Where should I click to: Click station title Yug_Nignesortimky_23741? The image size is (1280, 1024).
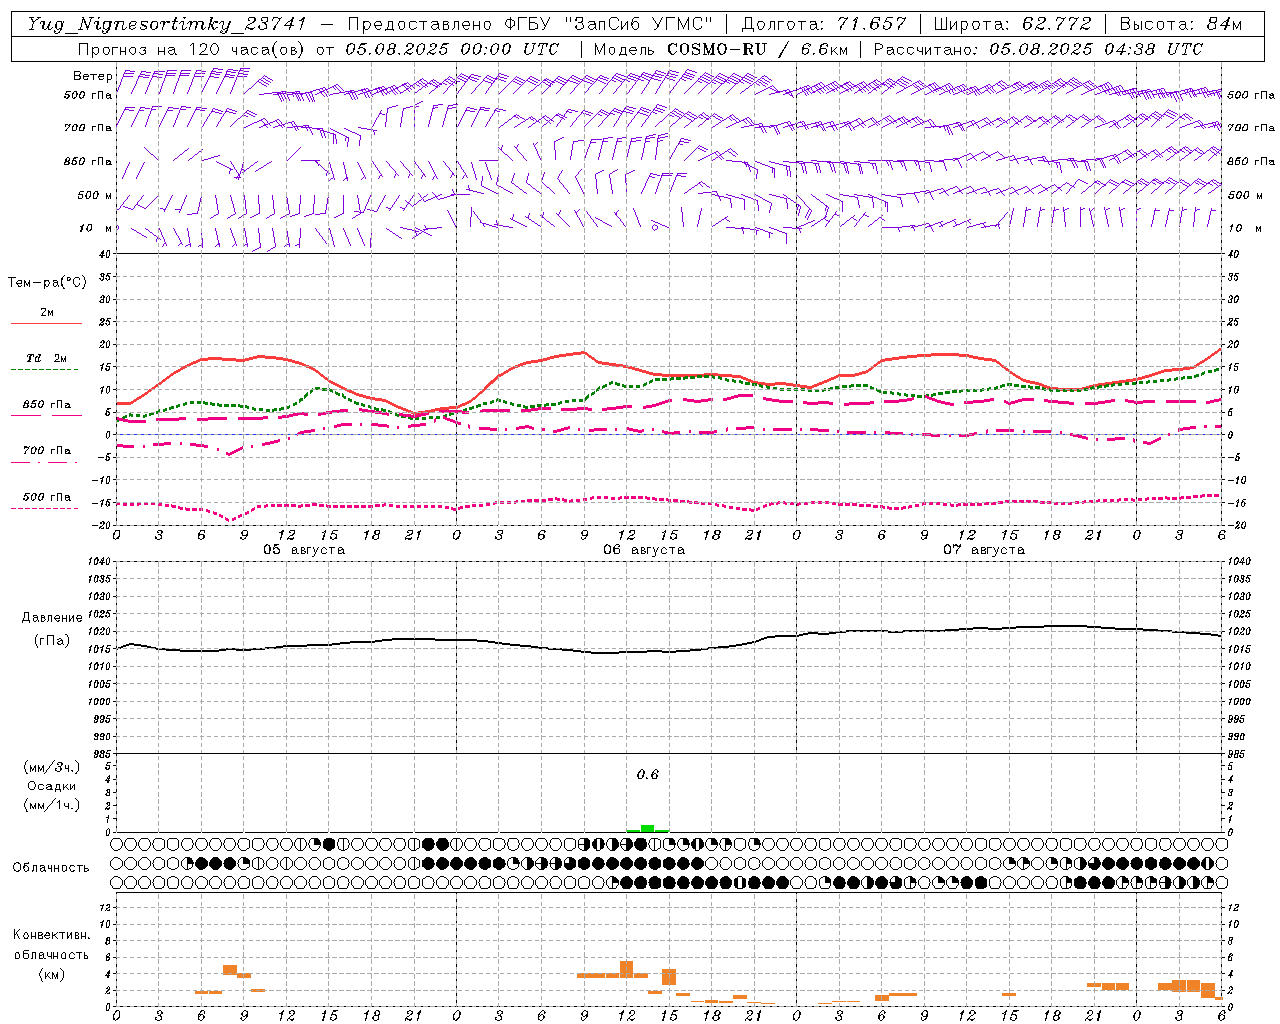point(167,24)
